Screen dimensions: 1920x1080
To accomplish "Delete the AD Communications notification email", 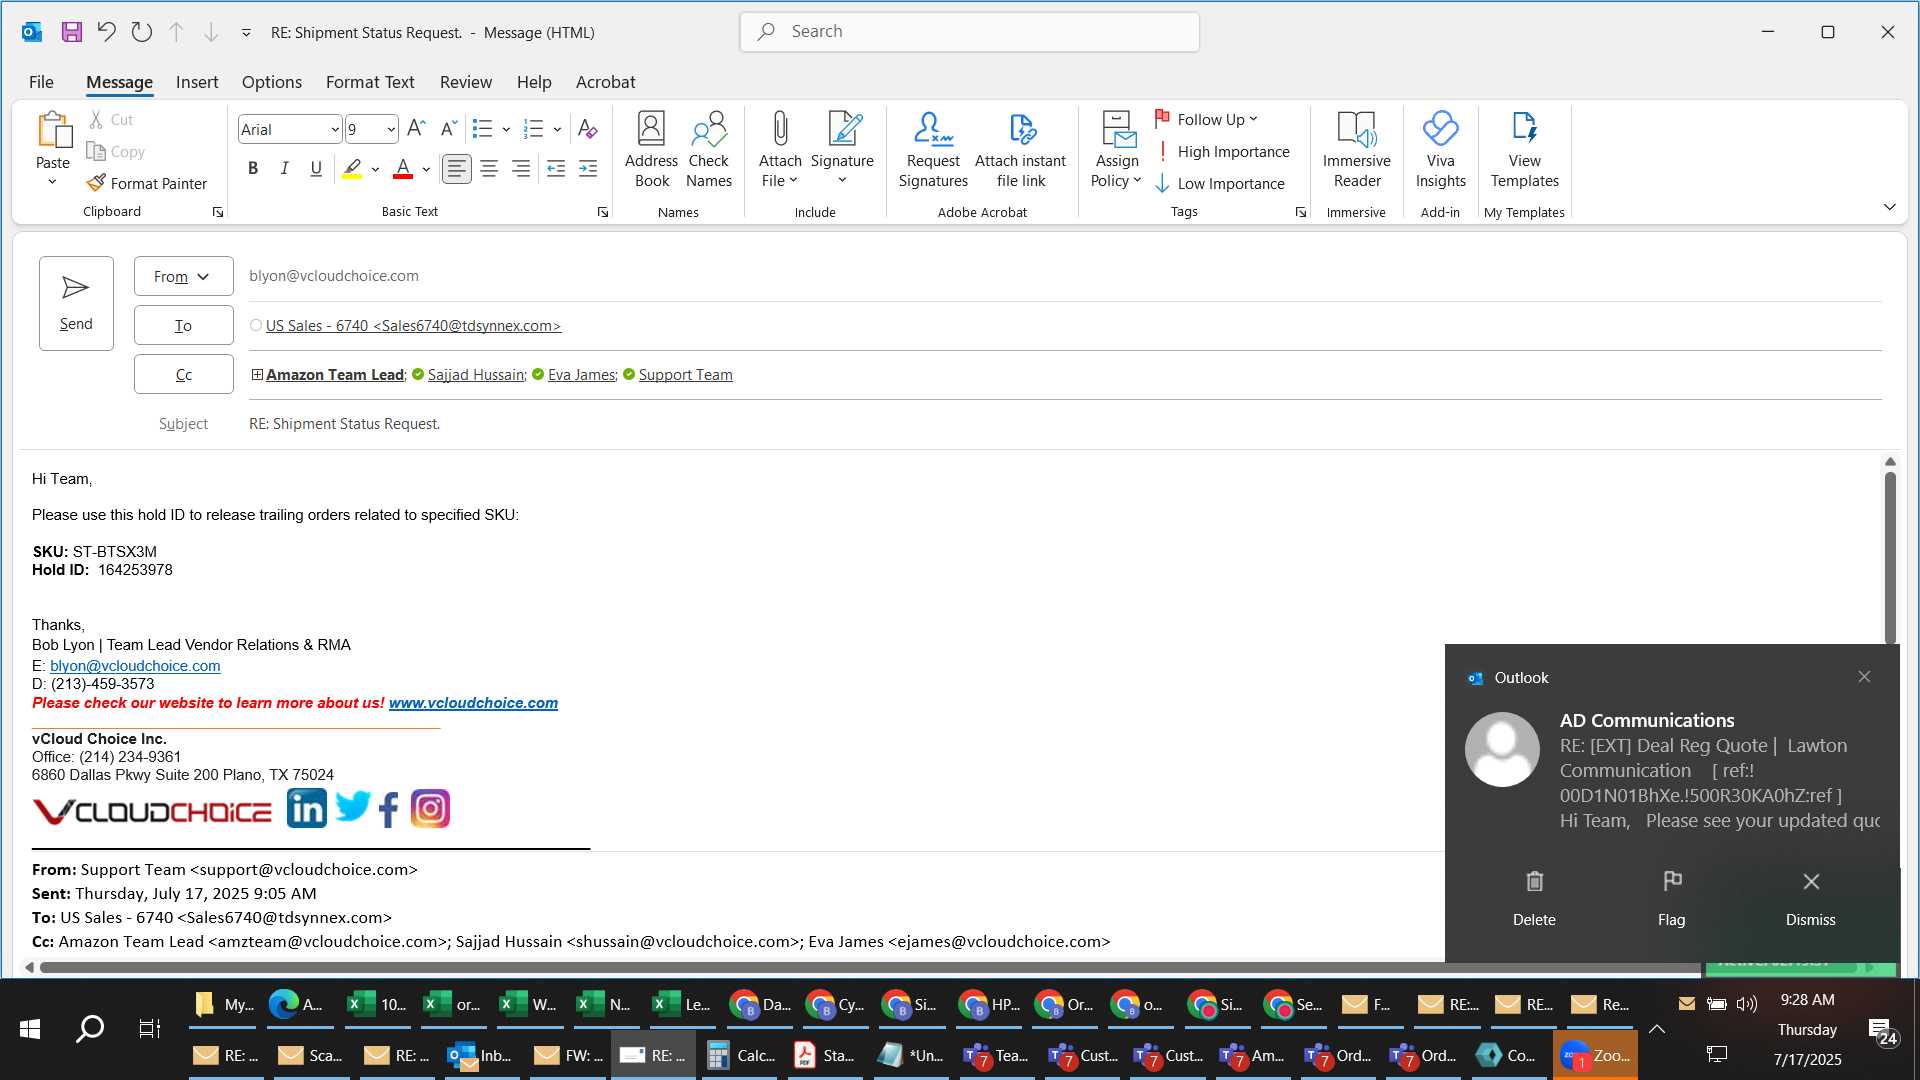I will click(1534, 897).
